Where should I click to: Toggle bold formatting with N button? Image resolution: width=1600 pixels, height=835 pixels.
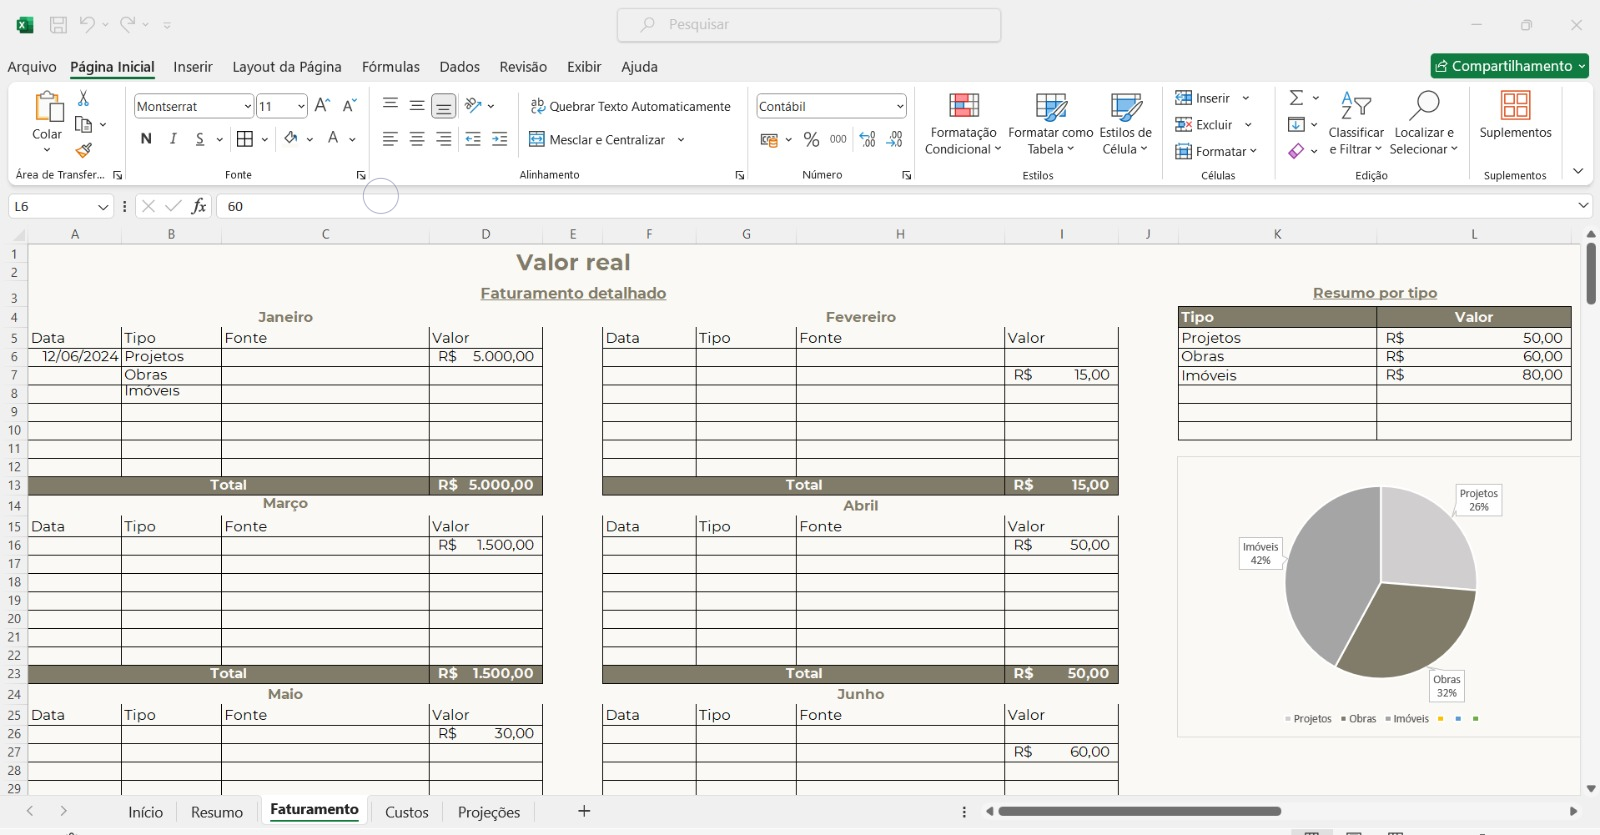point(146,139)
